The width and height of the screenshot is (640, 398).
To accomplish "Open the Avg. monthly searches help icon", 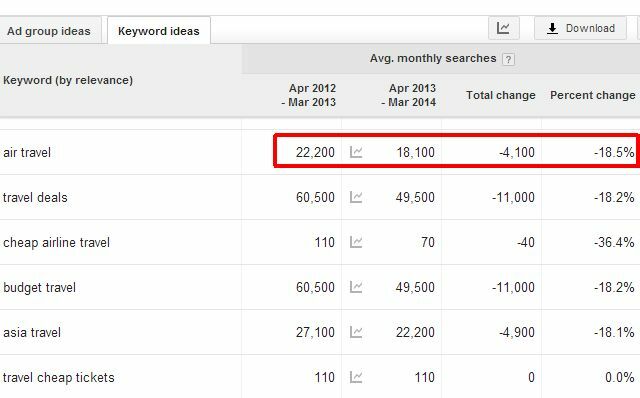I will pos(508,59).
